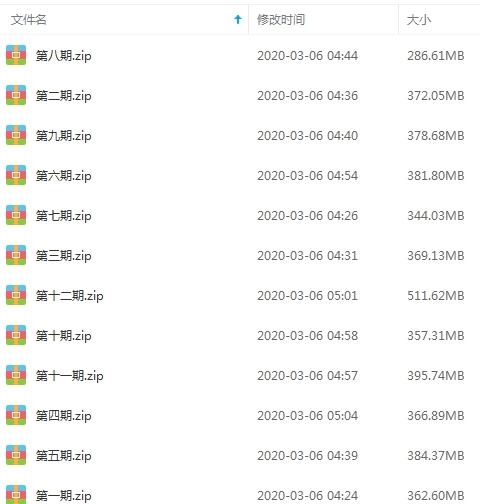Sort files by 修改时间 column header

[281, 20]
